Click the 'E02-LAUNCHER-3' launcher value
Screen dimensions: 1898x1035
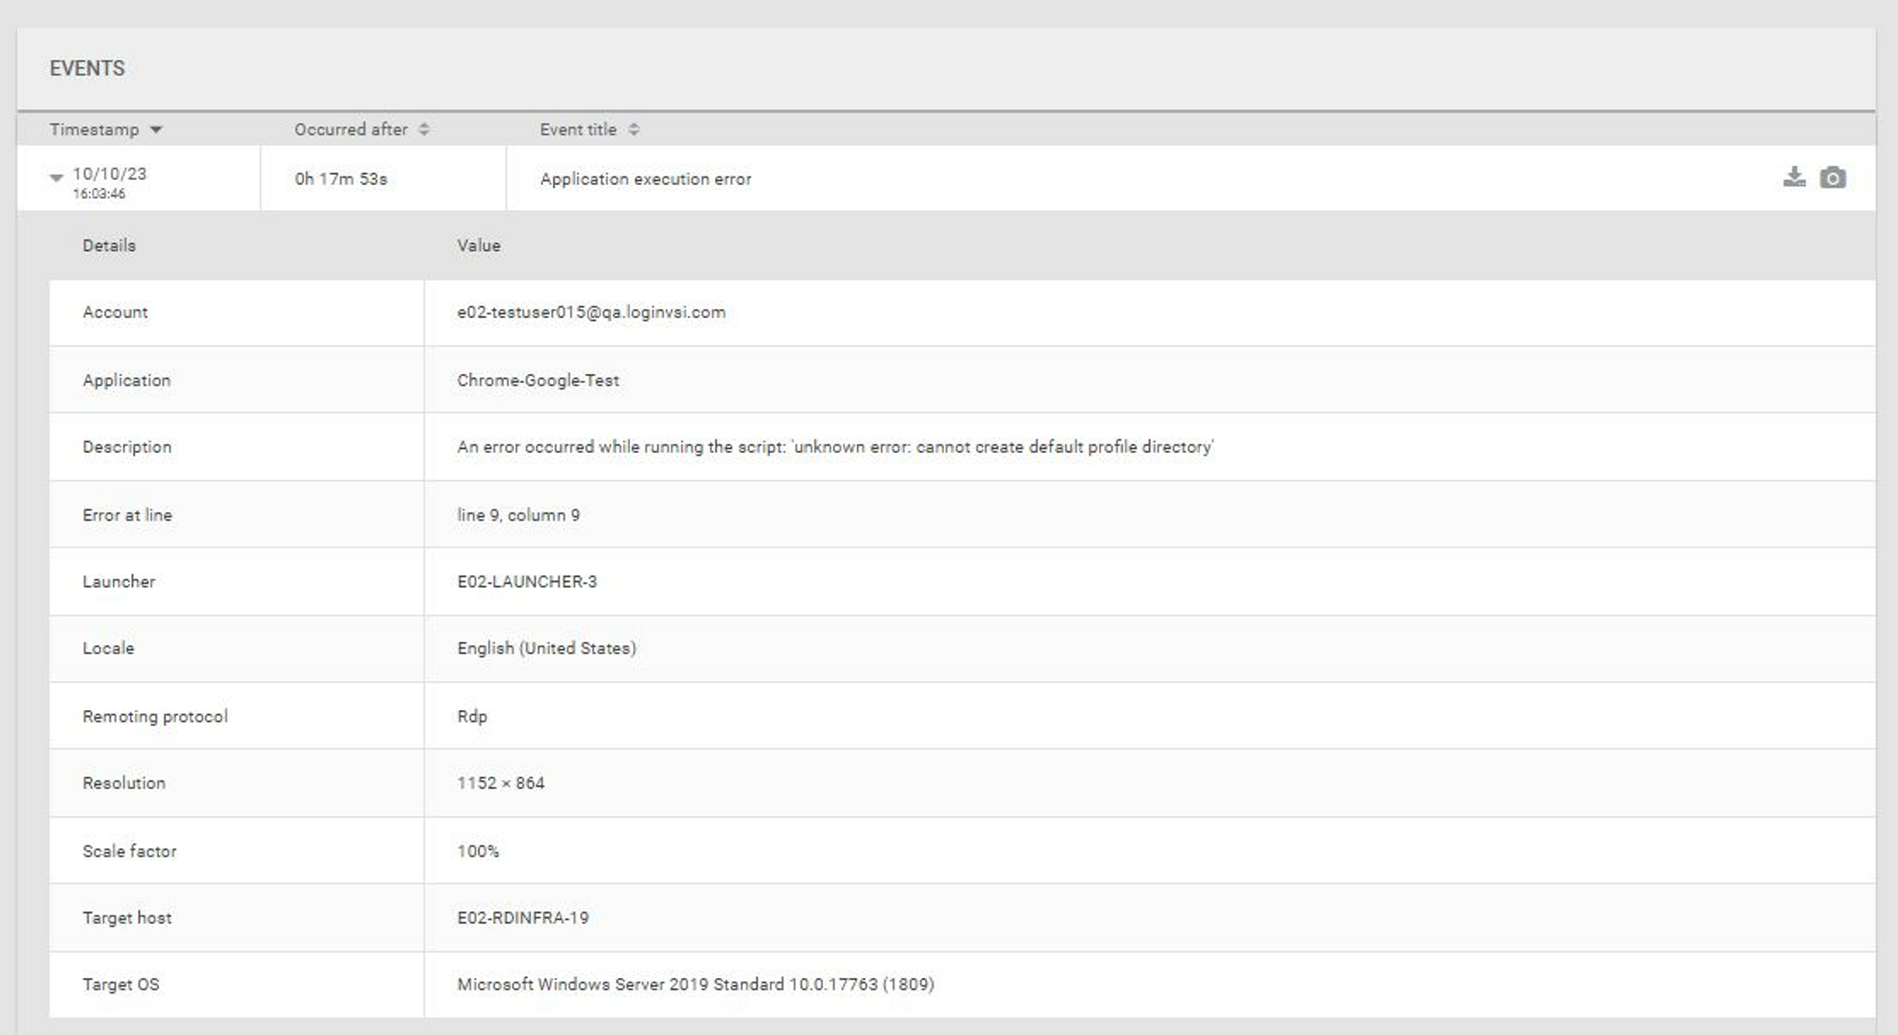pyautogui.click(x=527, y=581)
